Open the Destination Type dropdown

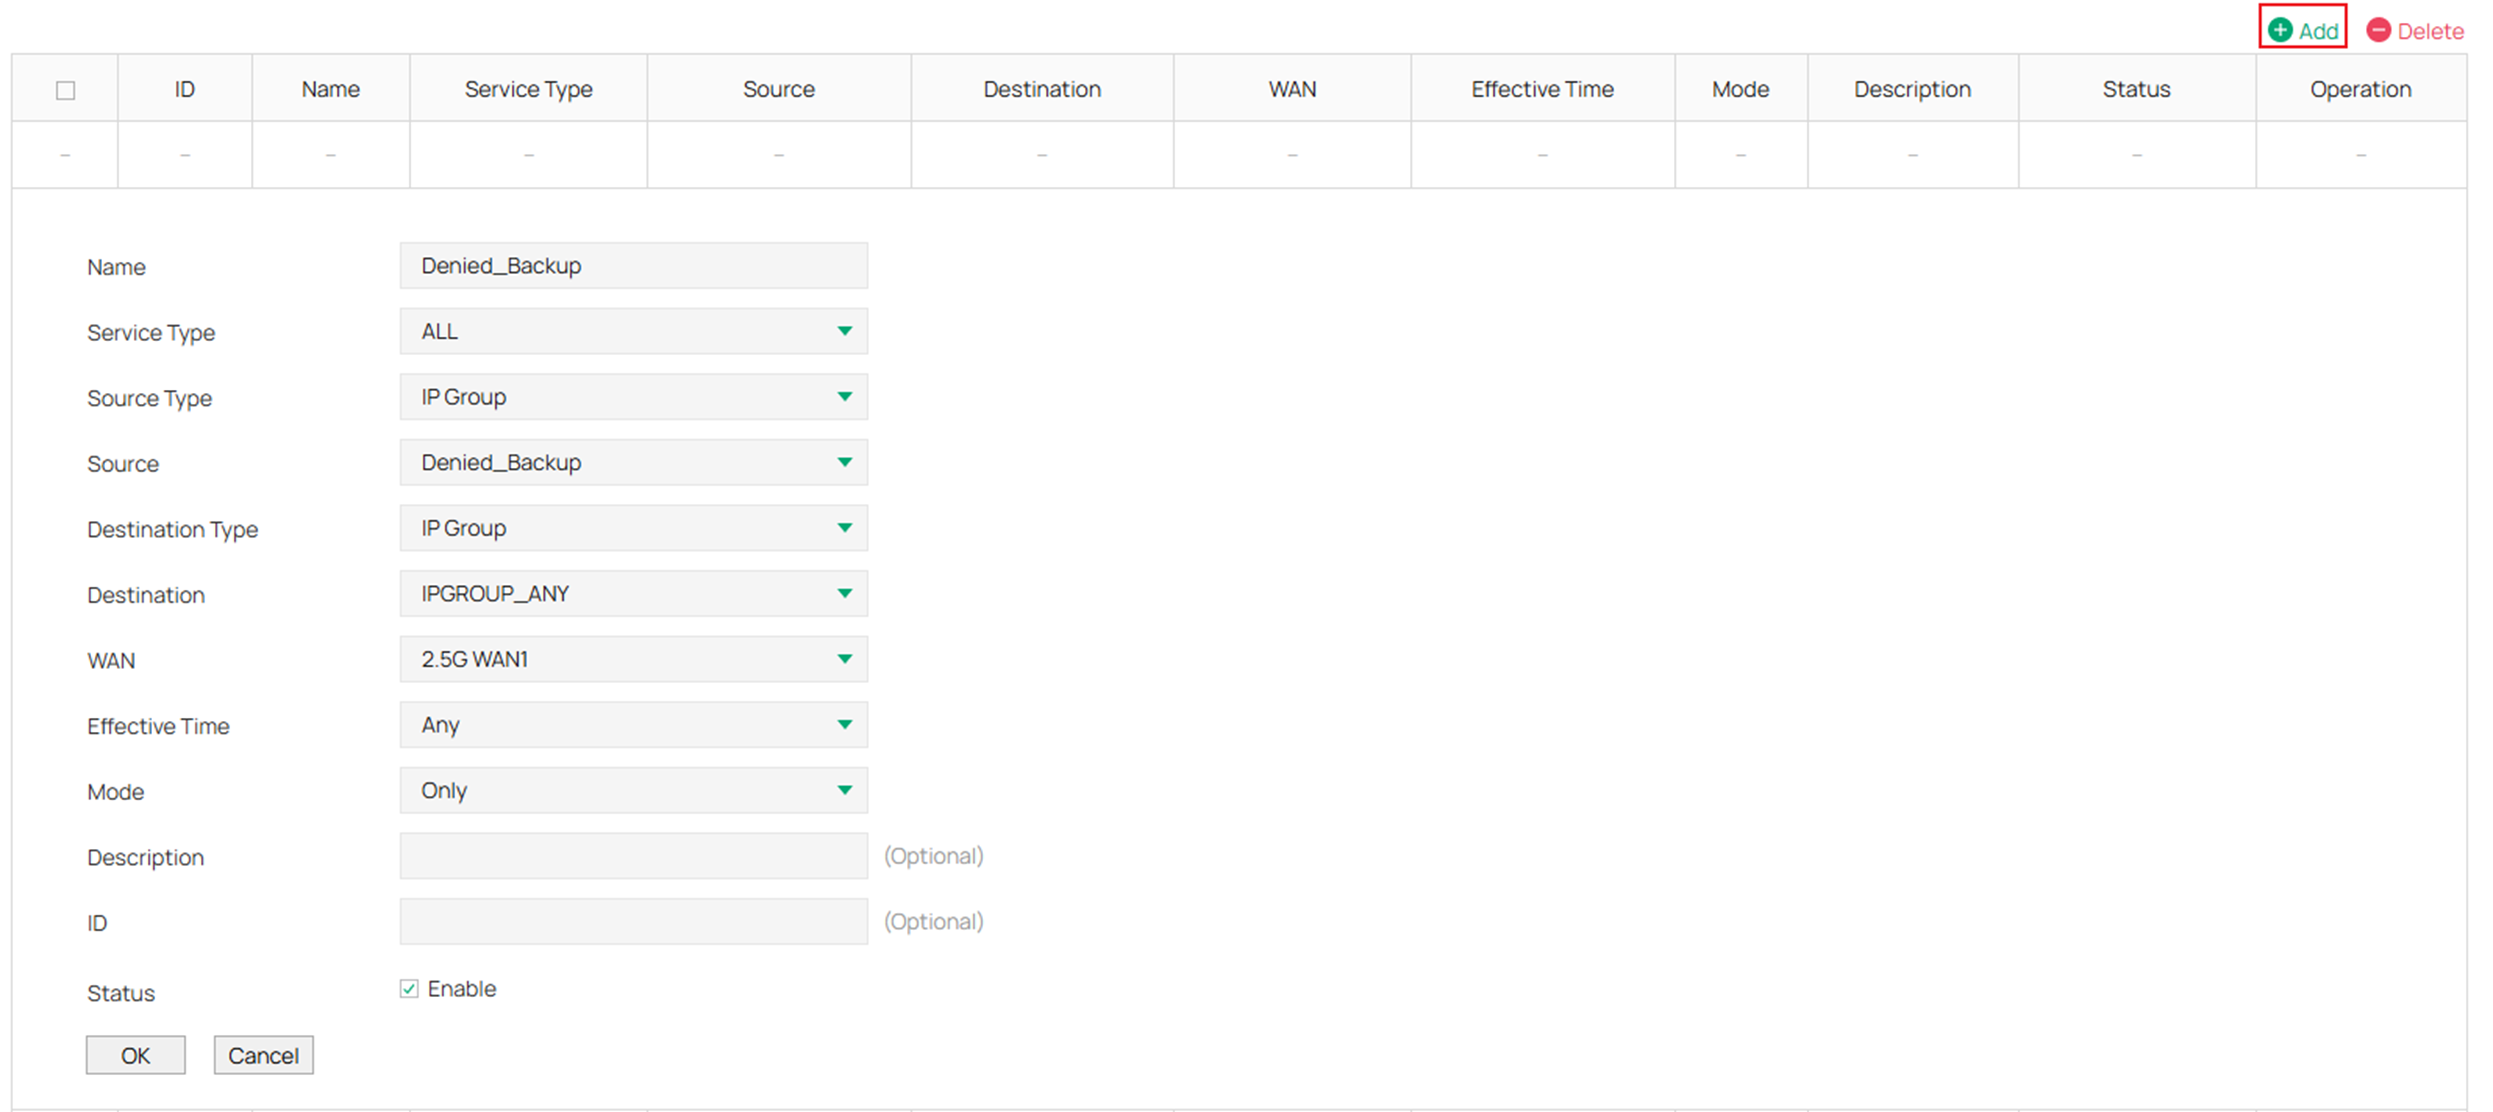pyautogui.click(x=634, y=528)
